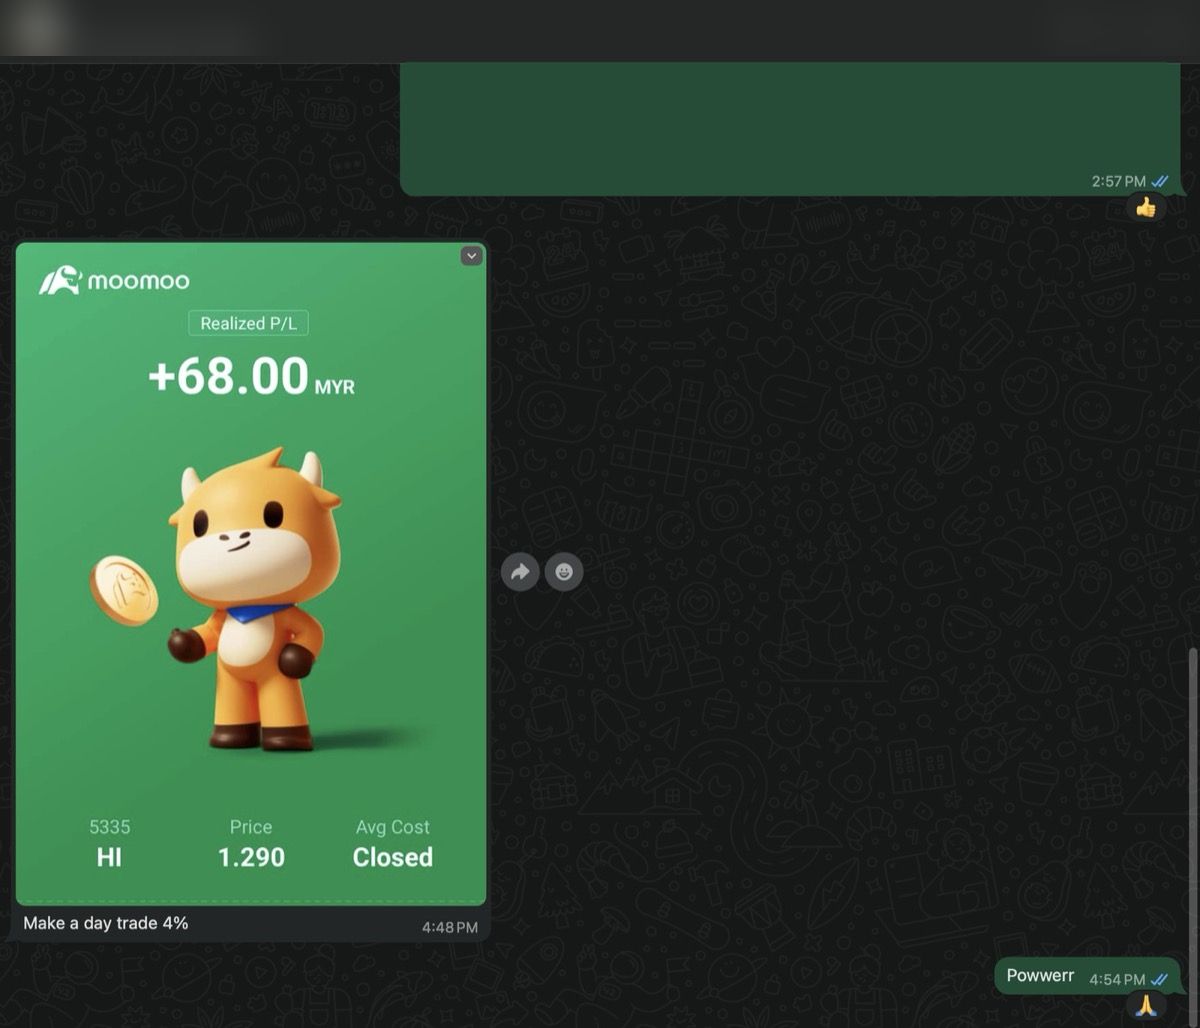Image resolution: width=1200 pixels, height=1028 pixels.
Task: Click the blank green message sent at 2:57 PM
Action: (x=790, y=128)
